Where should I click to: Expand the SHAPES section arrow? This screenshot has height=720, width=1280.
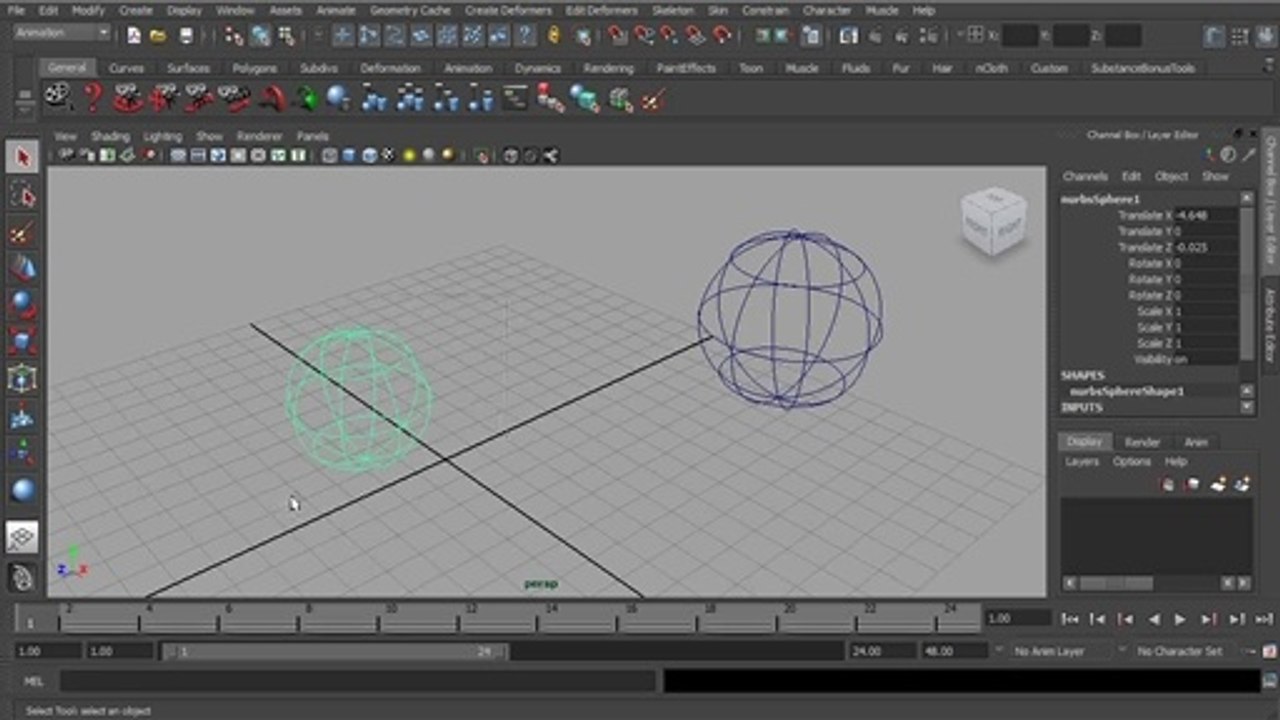[x=1247, y=391]
